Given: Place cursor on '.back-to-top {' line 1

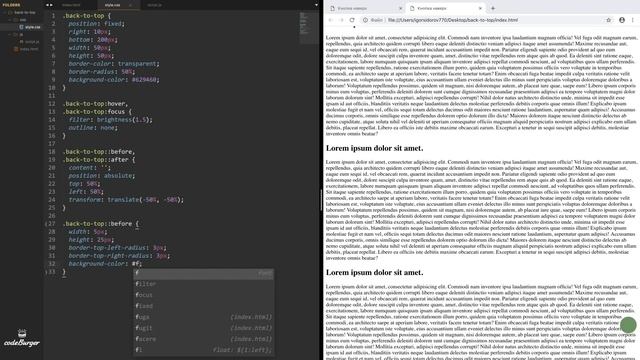Looking at the screenshot, I should 87,16.
